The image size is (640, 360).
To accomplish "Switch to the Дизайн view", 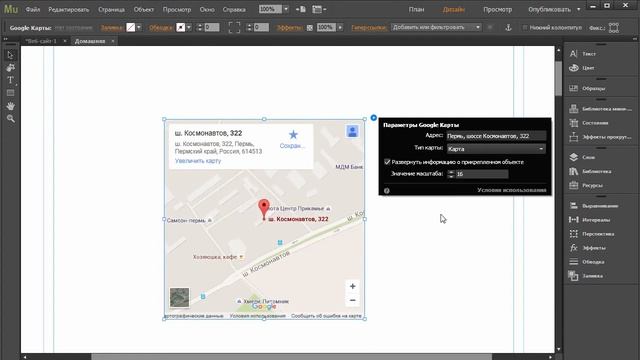I will click(x=453, y=9).
